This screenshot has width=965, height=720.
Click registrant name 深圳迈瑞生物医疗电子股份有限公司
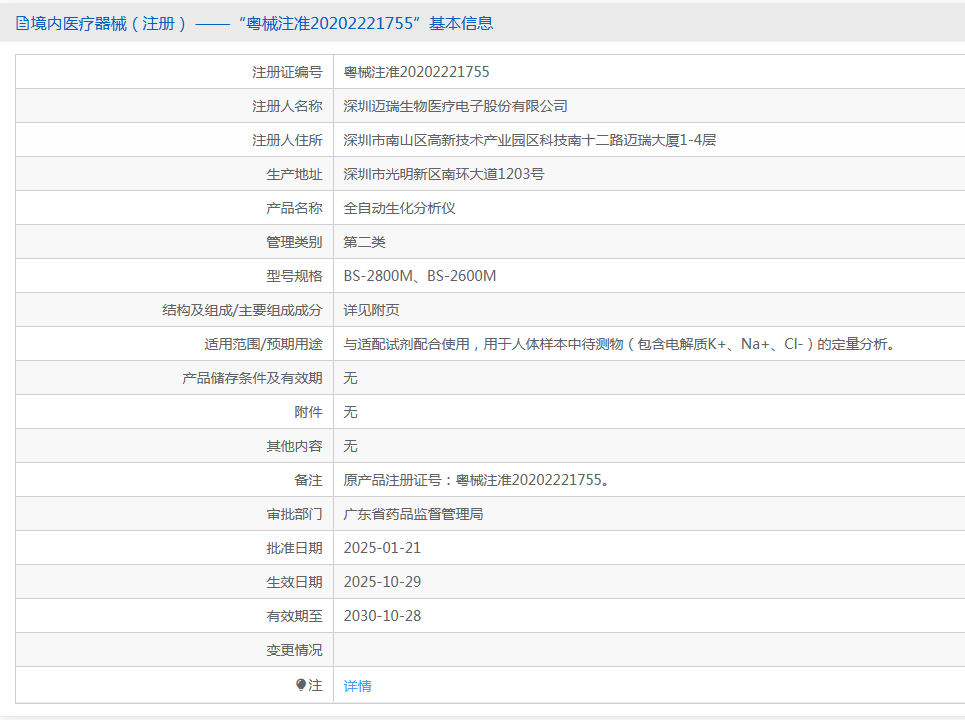point(455,106)
